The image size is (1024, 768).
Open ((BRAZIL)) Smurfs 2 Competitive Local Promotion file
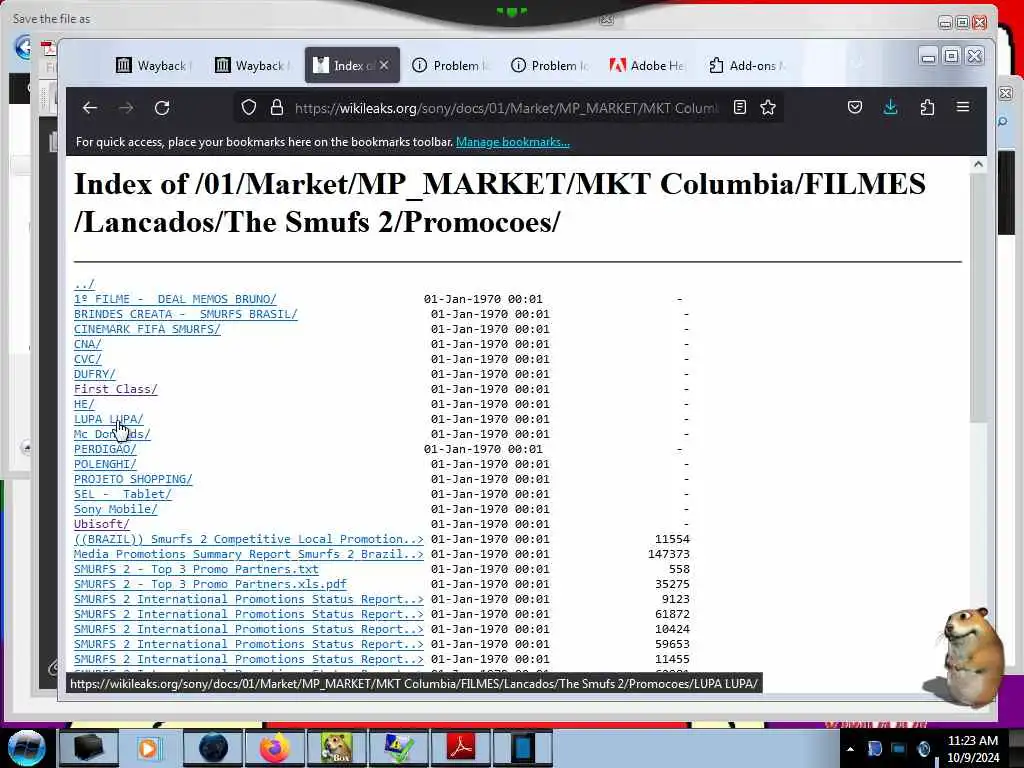tap(249, 539)
